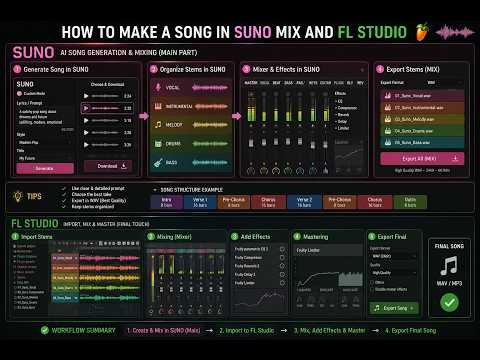480x360 pixels.
Task: Toggle the Compressor entry in the SUNO Effects list
Action: (x=347, y=108)
